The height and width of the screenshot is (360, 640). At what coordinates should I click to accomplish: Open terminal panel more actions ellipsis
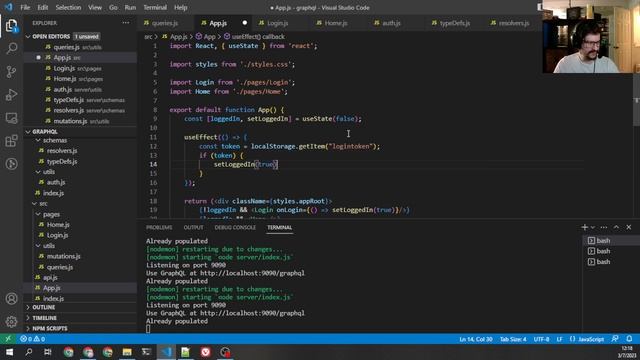coord(604,227)
